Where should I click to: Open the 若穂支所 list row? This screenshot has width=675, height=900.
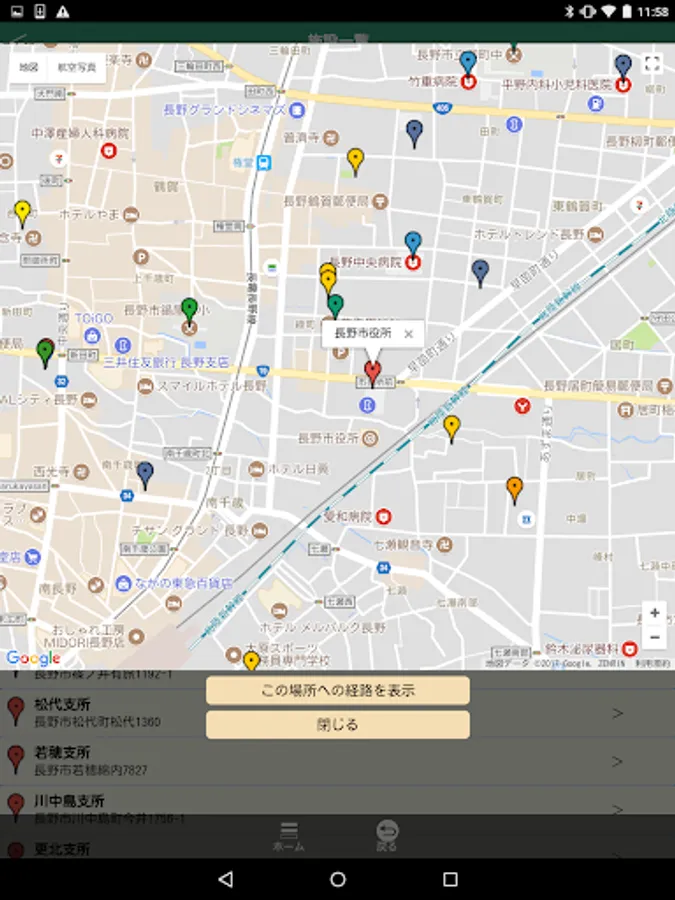click(338, 761)
